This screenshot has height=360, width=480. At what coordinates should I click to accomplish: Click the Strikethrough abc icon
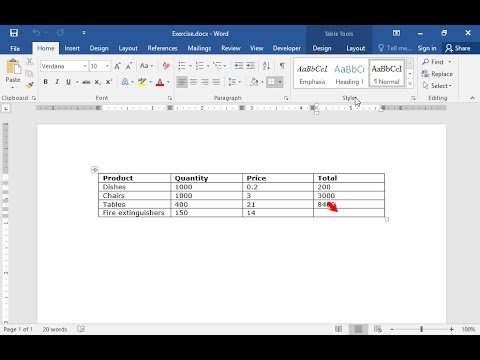pos(86,82)
